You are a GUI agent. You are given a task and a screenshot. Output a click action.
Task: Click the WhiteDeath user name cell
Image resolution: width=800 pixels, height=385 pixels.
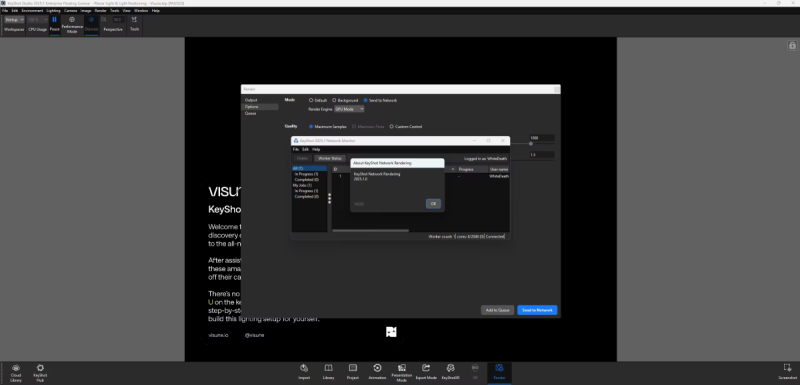click(x=498, y=176)
